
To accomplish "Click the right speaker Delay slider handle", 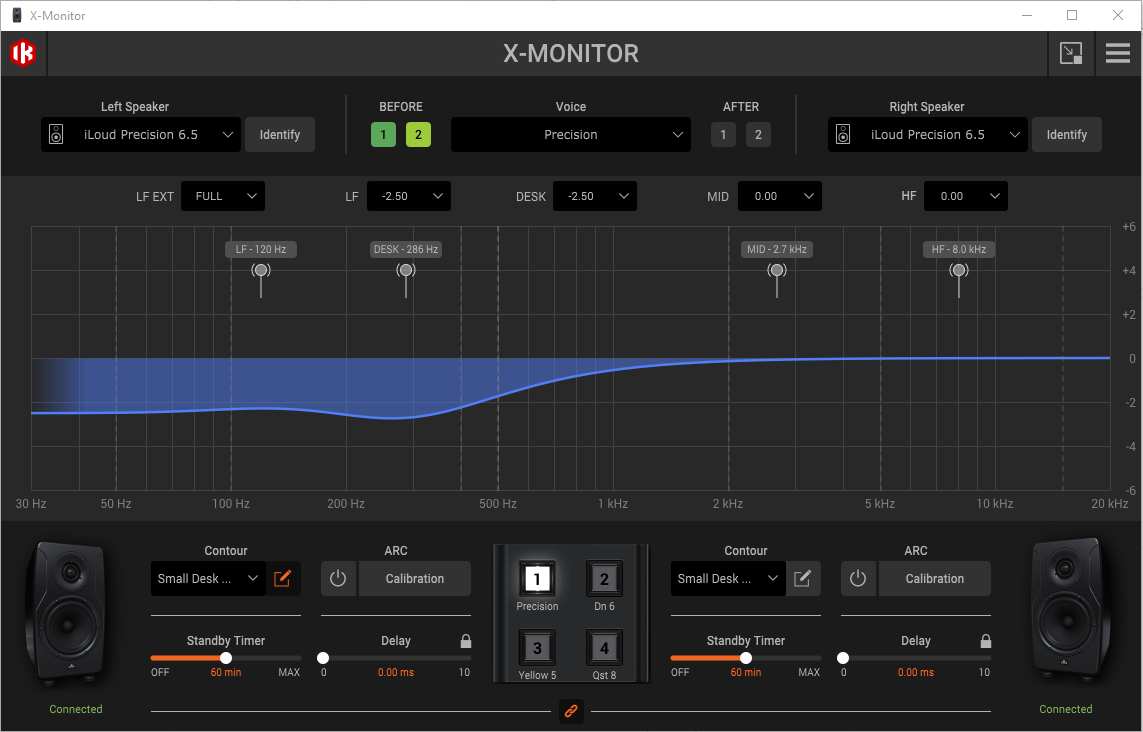I will (843, 658).
